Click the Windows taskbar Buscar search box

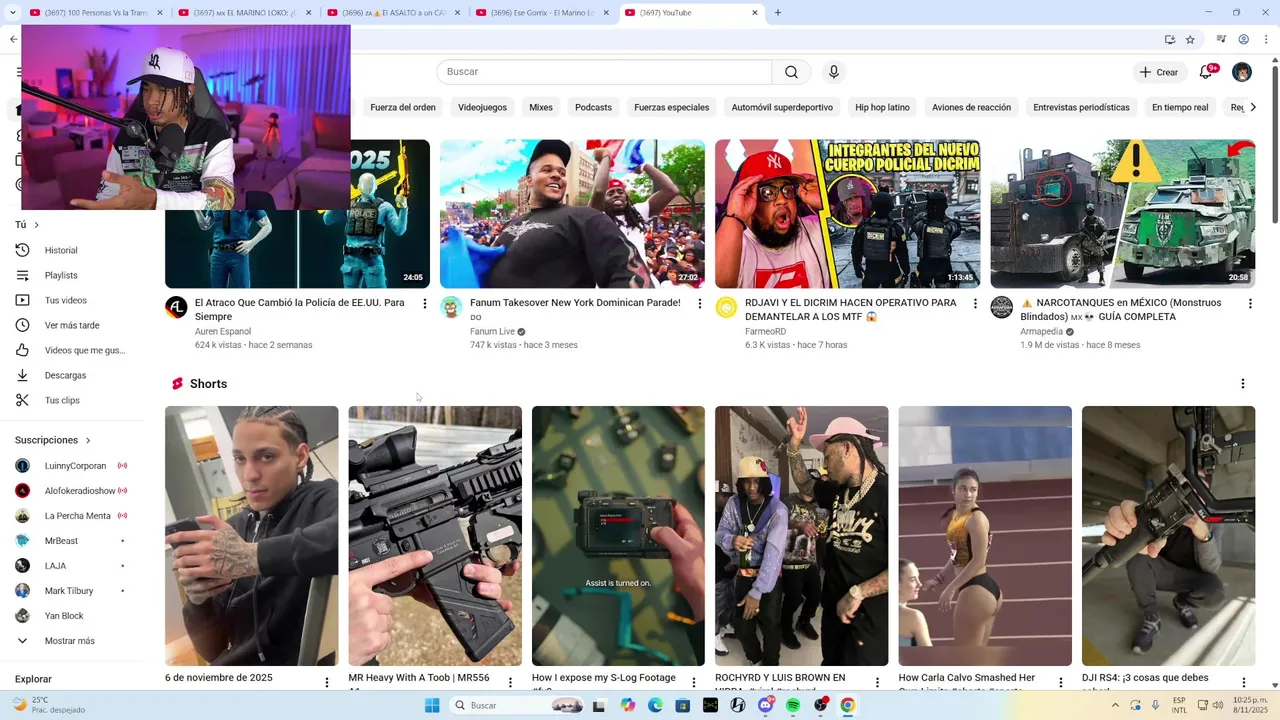pos(514,705)
